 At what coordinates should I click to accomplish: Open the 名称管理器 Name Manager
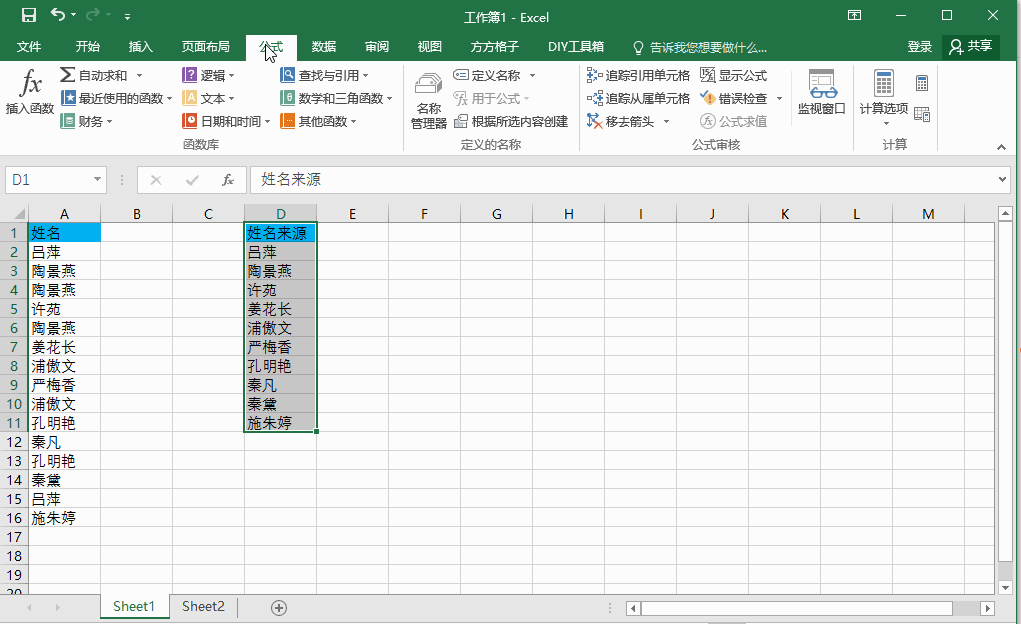[x=428, y=100]
